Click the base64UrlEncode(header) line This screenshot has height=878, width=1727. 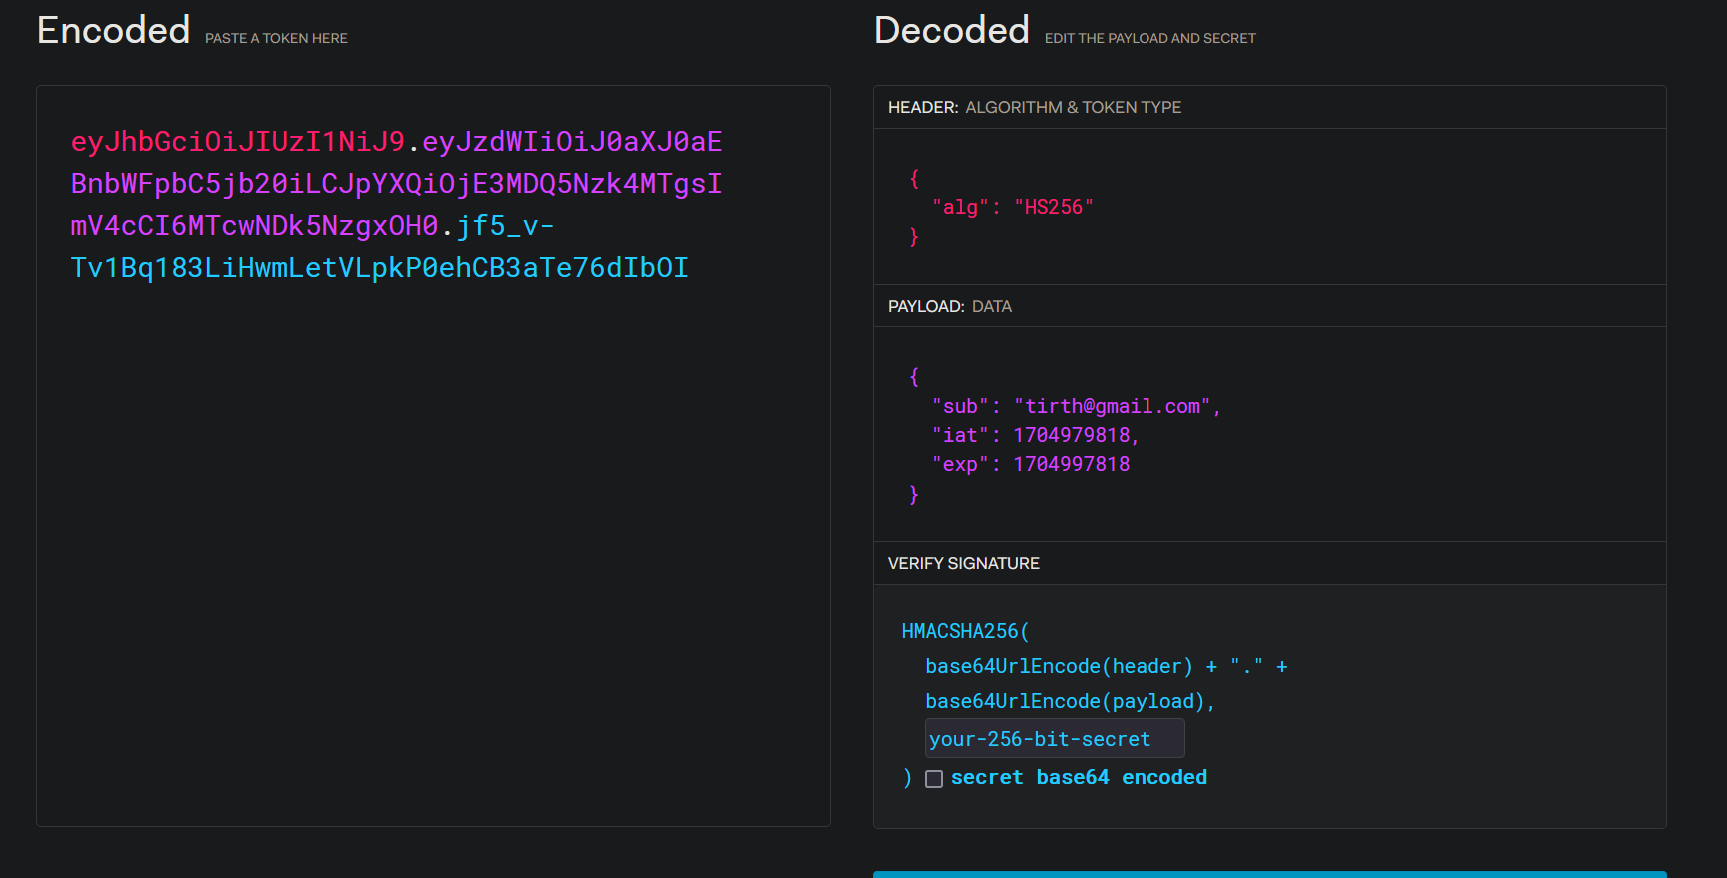point(1106,666)
